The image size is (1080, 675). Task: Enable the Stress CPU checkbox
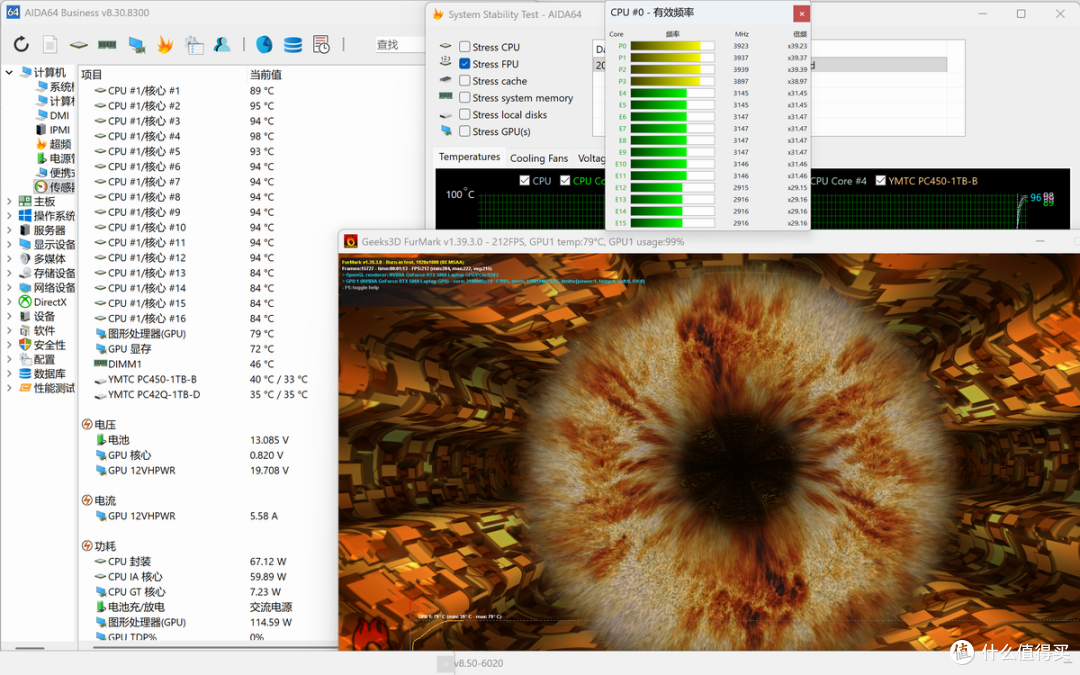tap(465, 47)
